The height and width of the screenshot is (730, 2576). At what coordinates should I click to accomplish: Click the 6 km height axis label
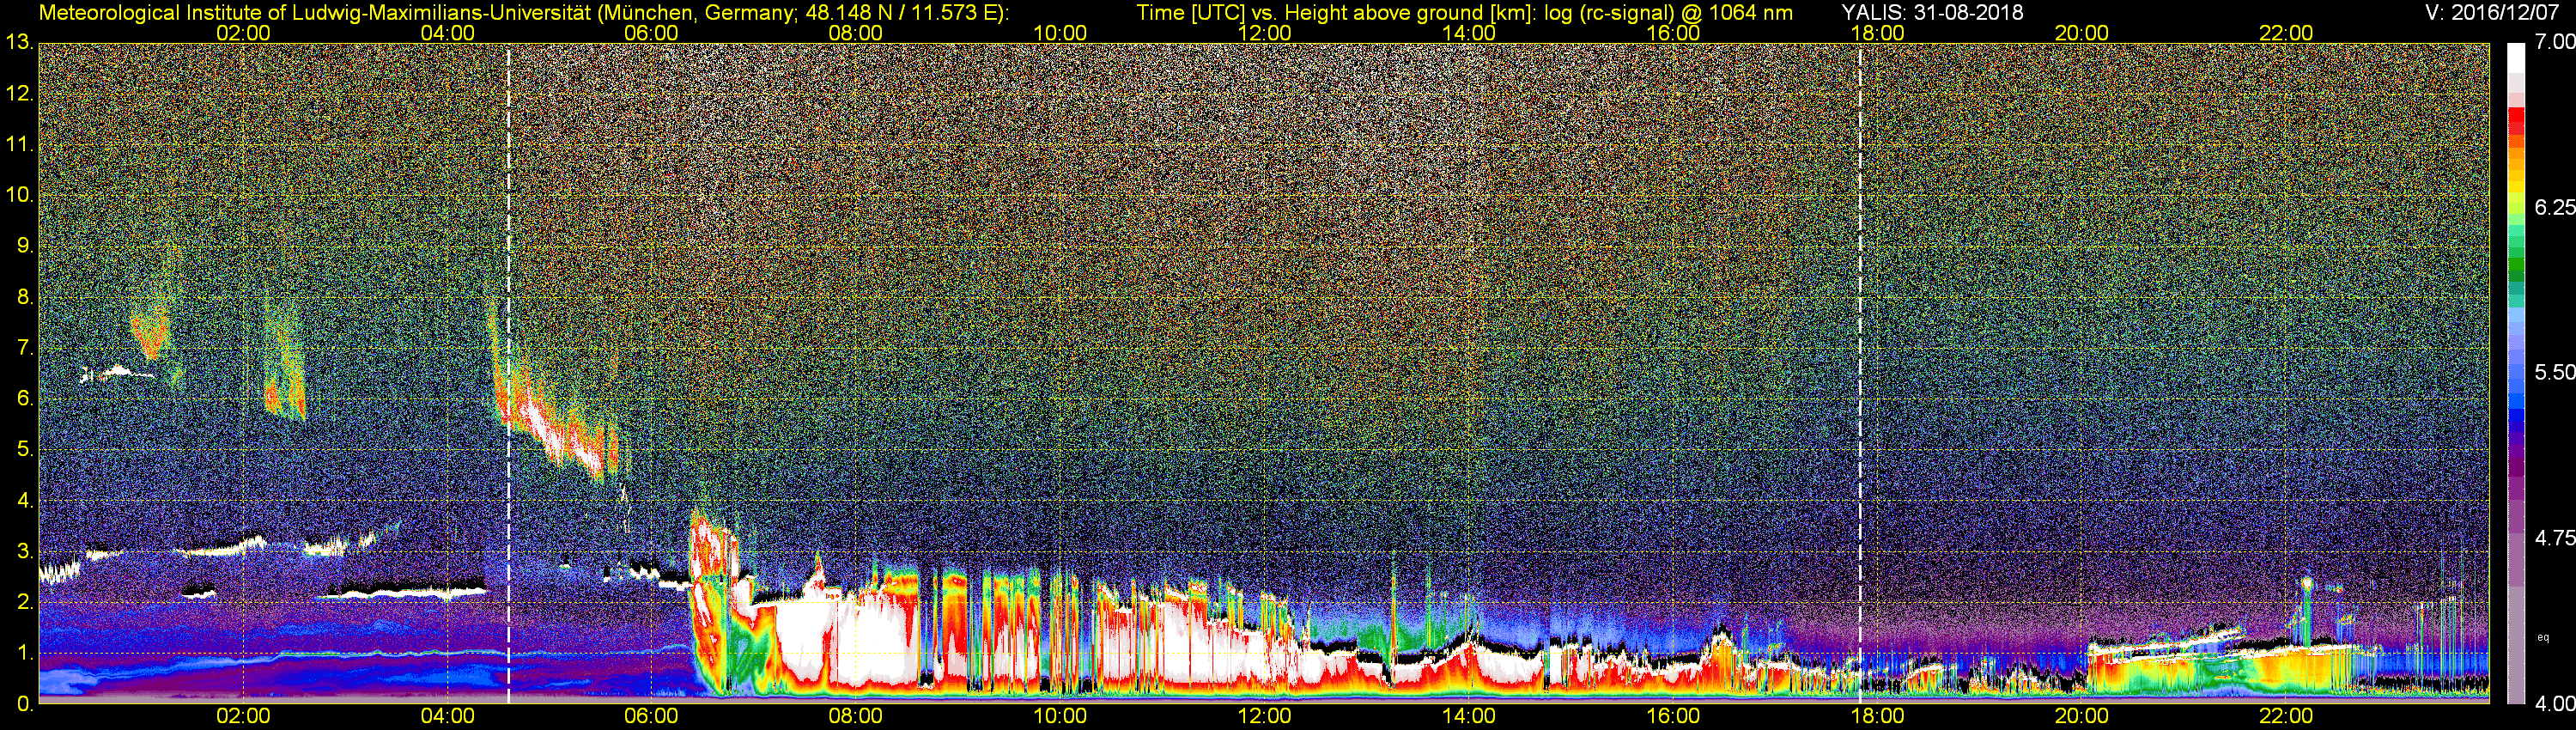click(x=24, y=399)
